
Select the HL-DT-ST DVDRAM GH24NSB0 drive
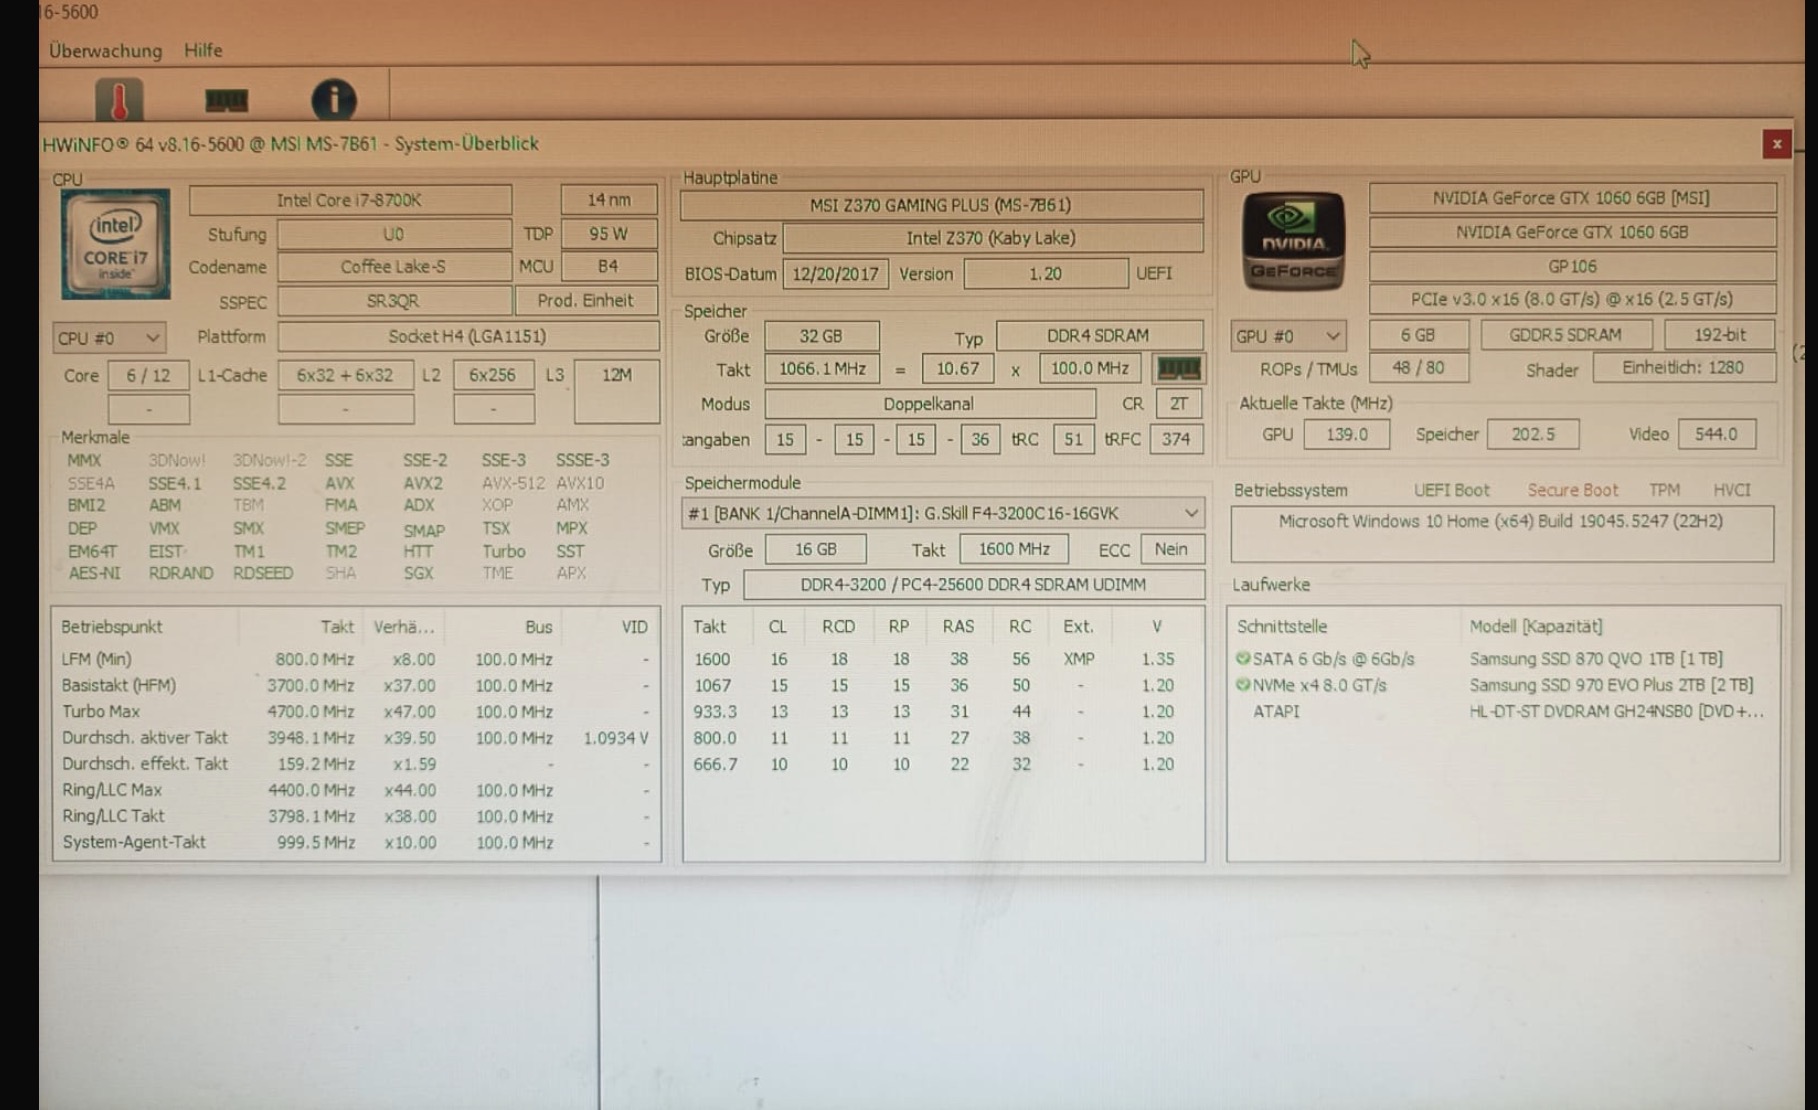coord(1616,711)
